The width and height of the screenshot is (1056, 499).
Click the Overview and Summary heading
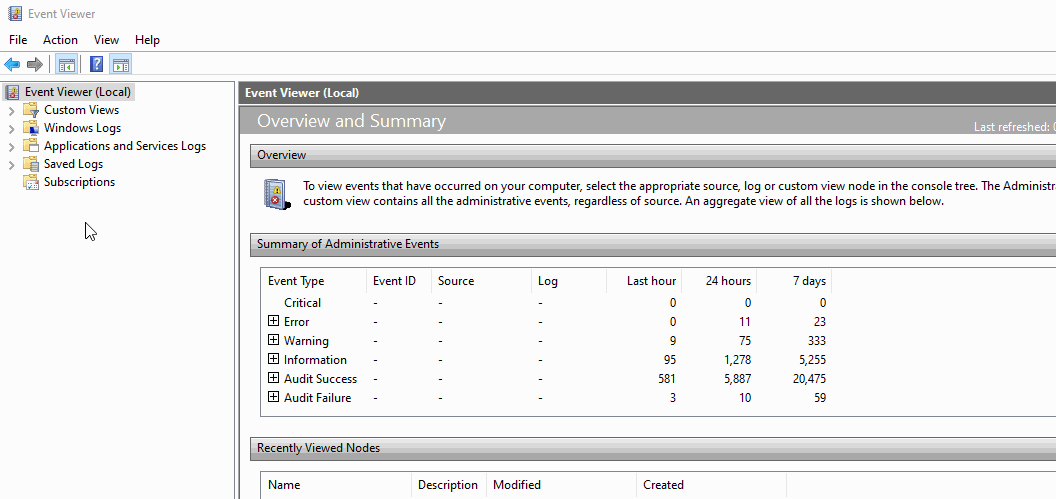pyautogui.click(x=352, y=121)
